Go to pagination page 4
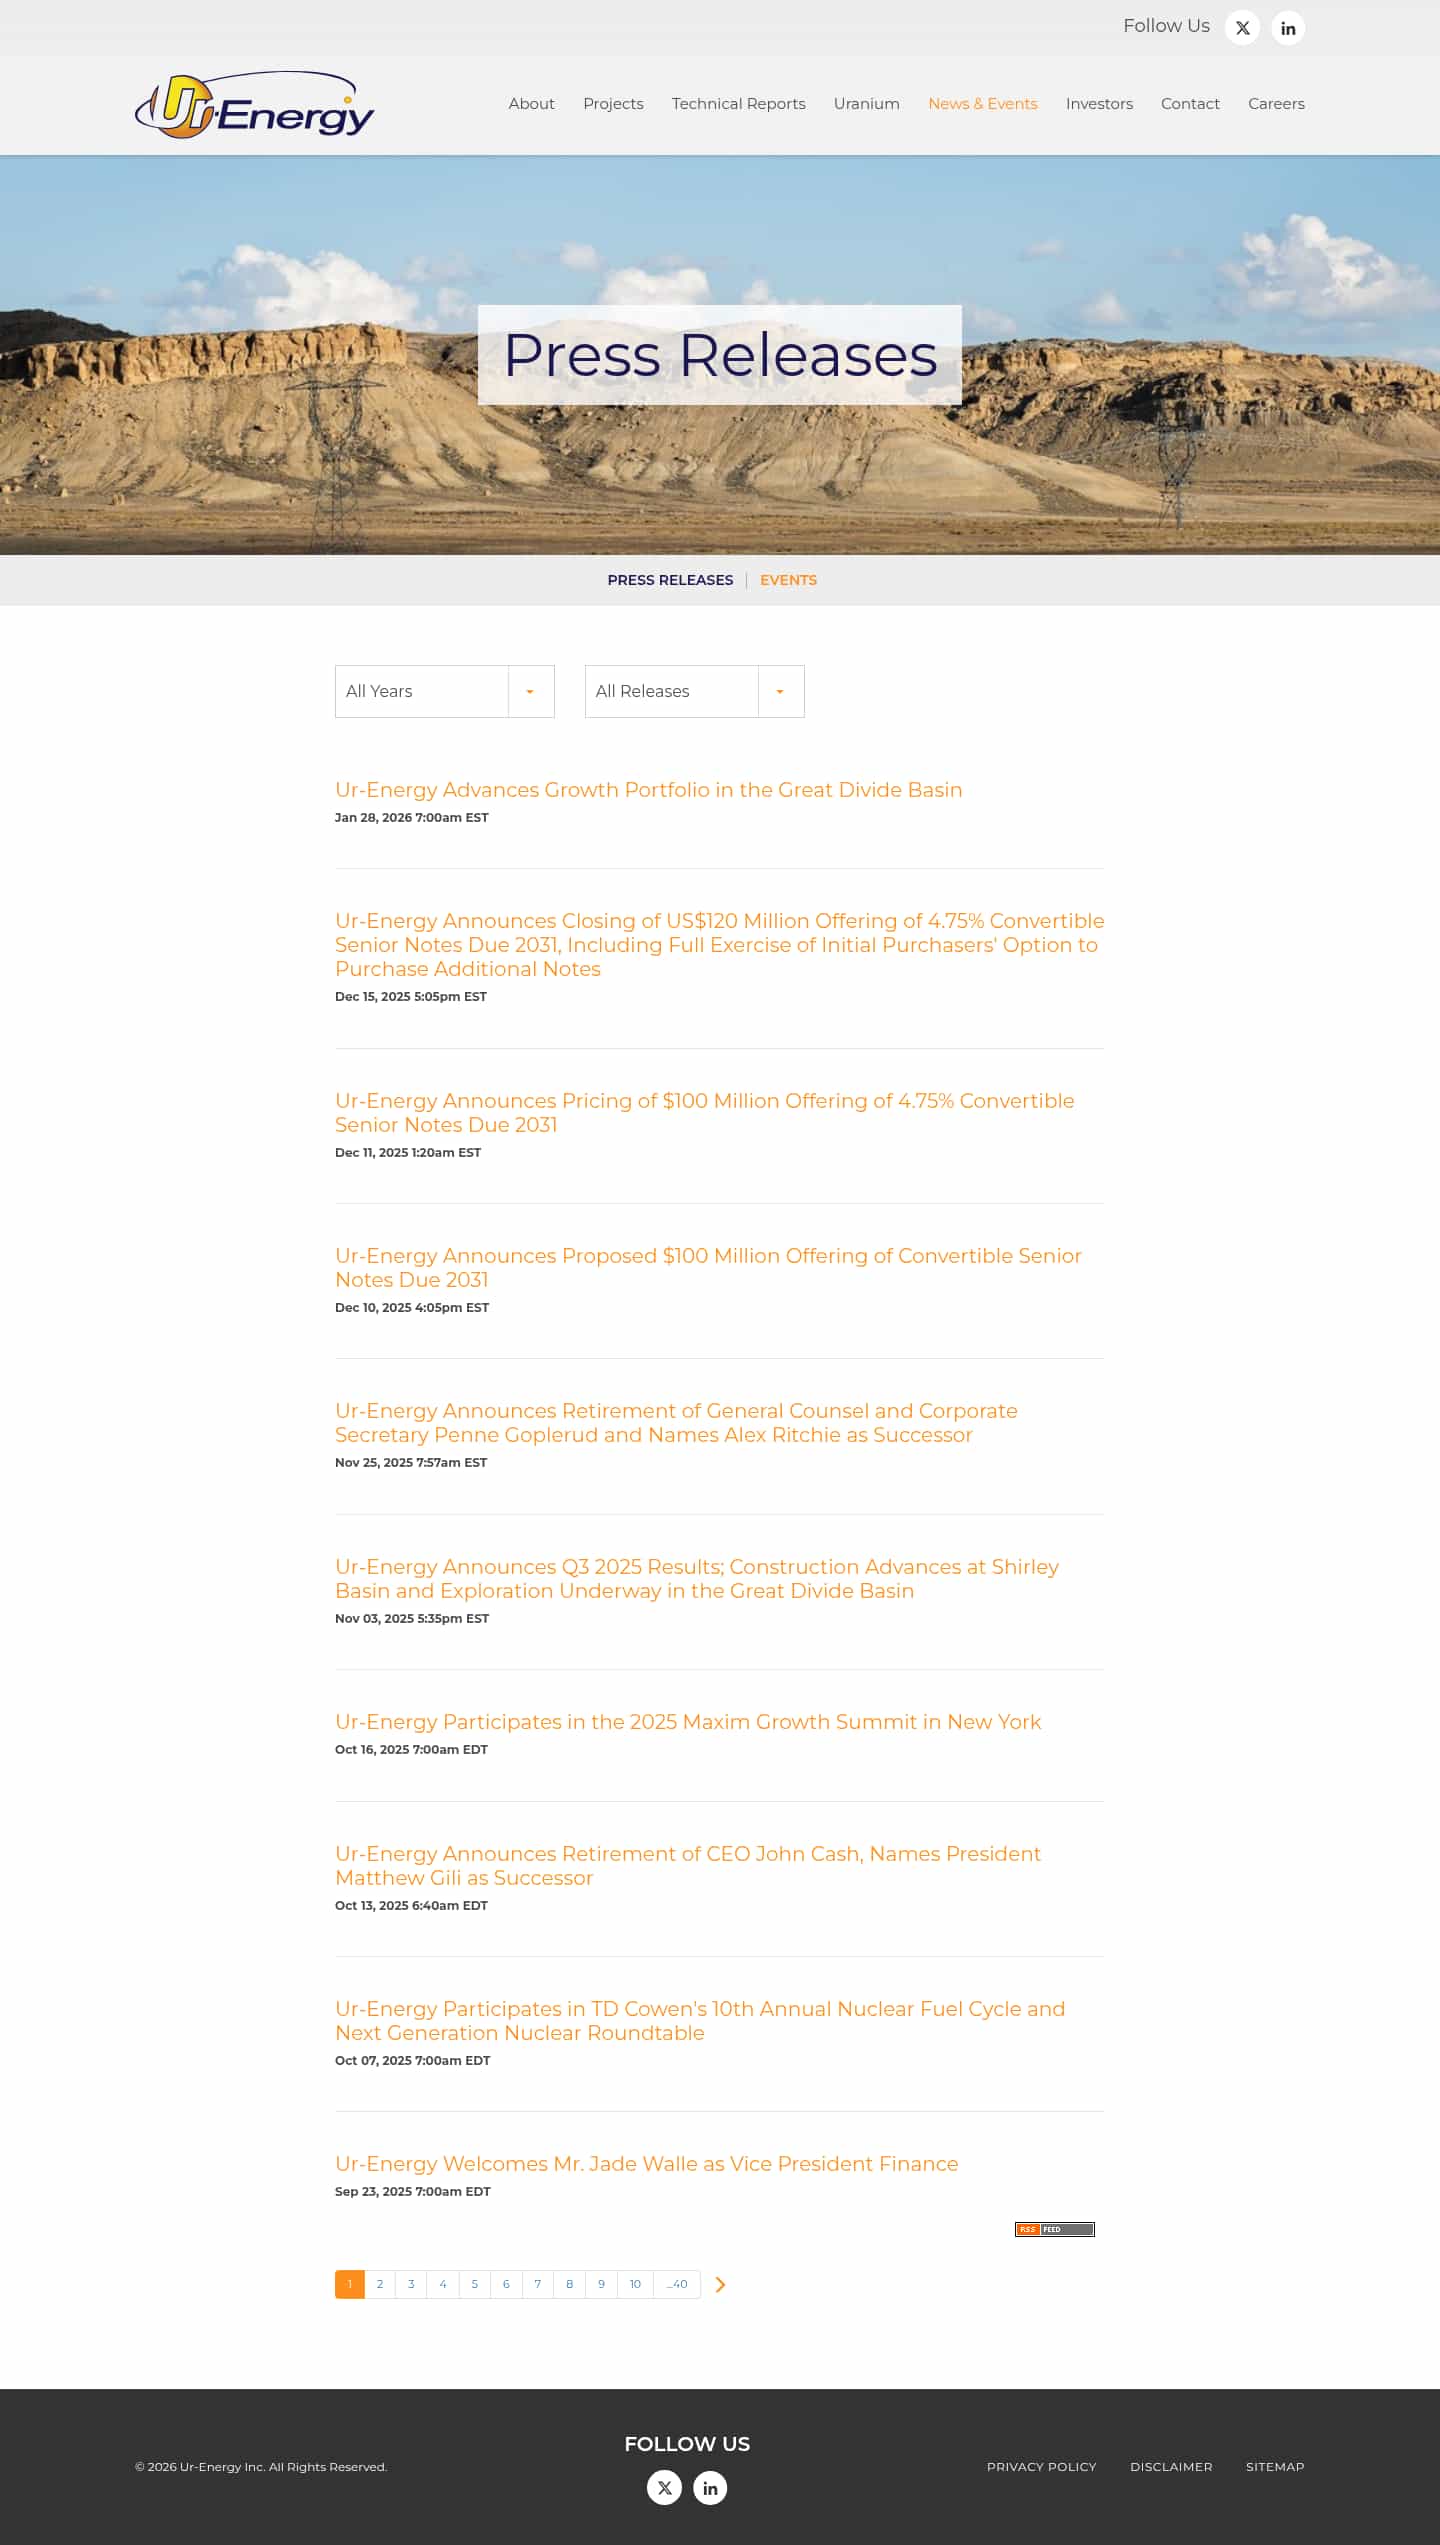 [x=443, y=2284]
